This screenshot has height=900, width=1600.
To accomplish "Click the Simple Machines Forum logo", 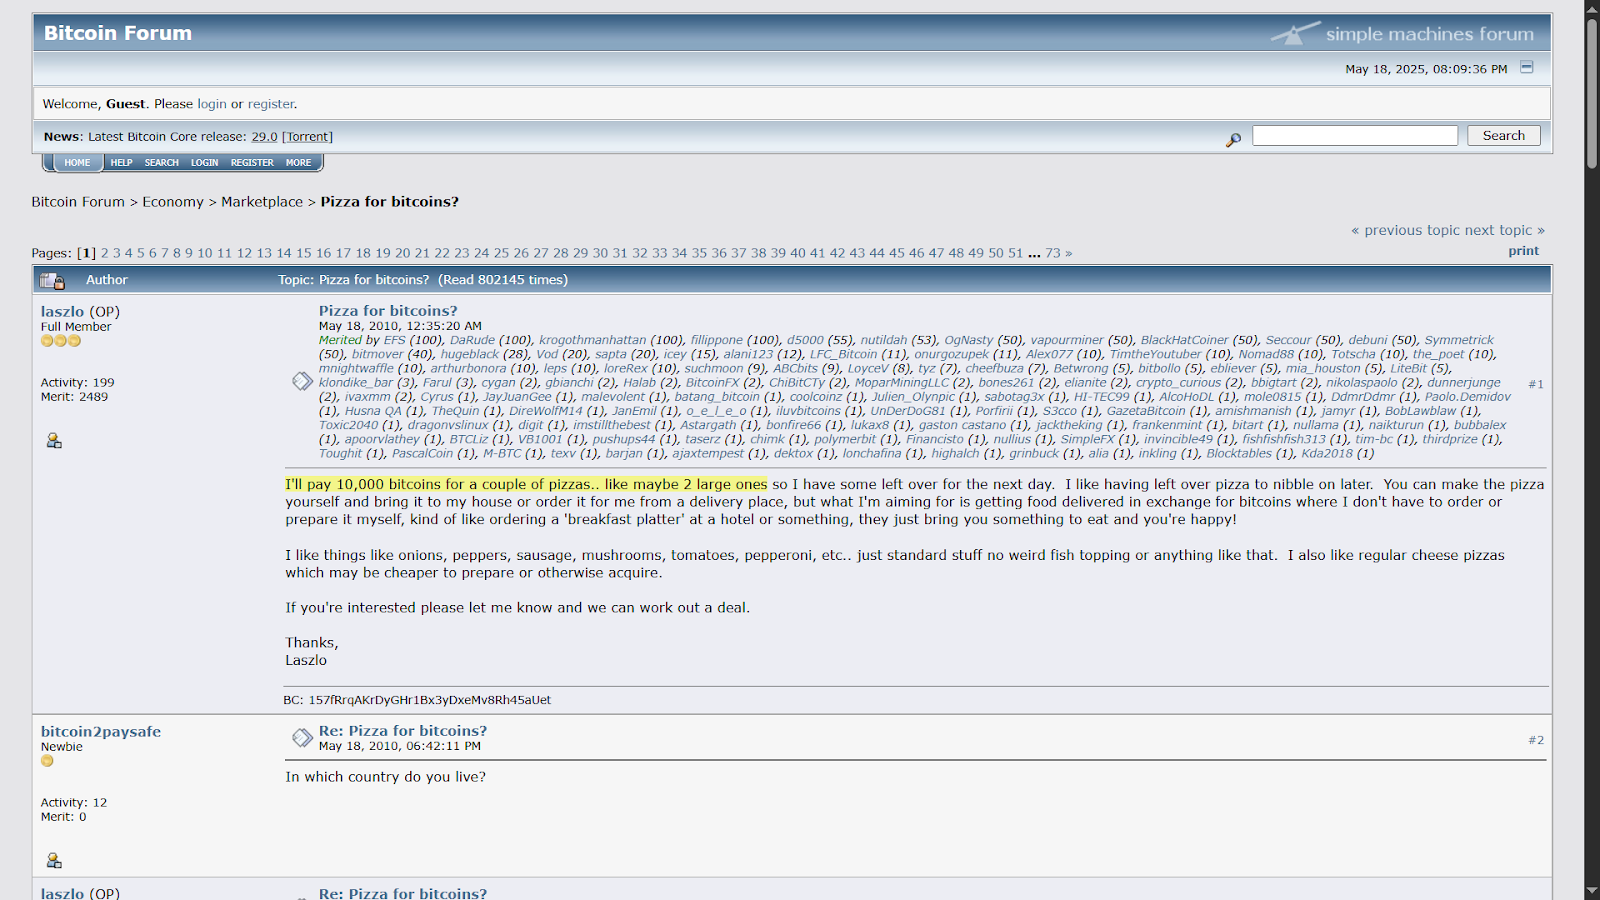I will pos(1402,33).
